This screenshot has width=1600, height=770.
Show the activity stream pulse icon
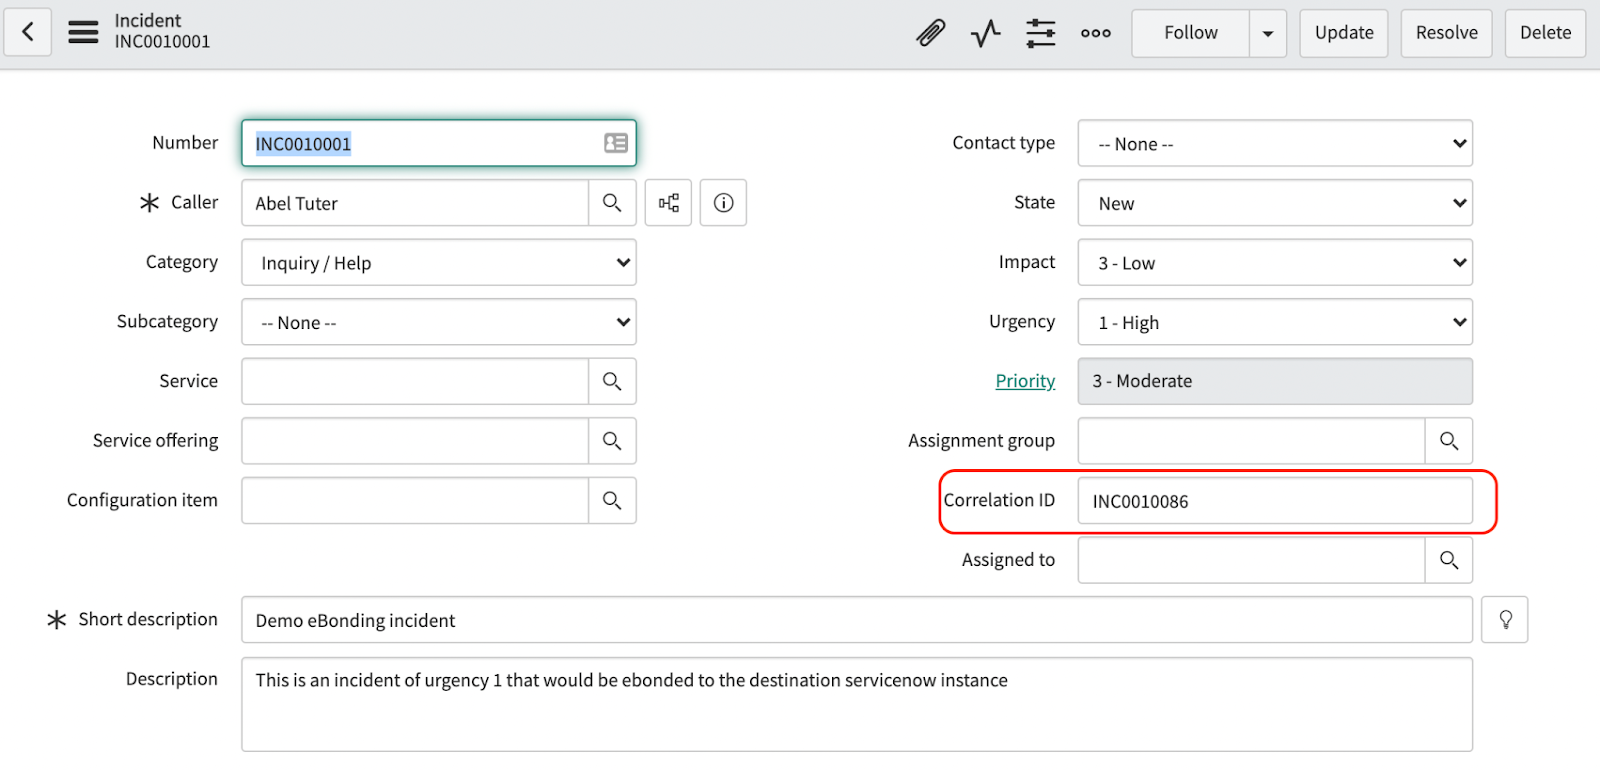coord(986,33)
